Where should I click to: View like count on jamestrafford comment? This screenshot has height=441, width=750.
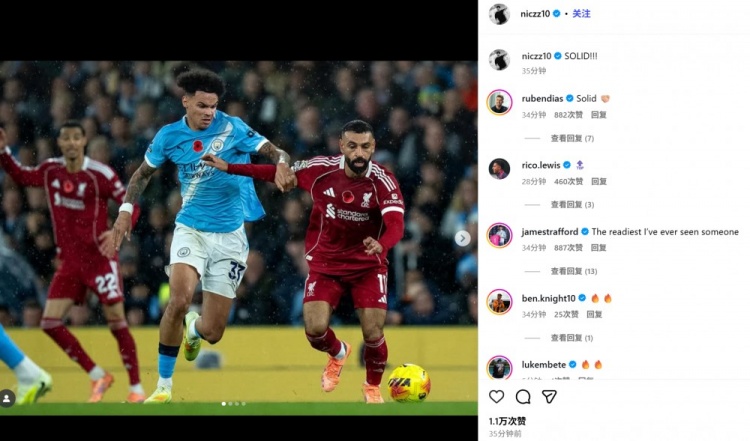point(568,248)
